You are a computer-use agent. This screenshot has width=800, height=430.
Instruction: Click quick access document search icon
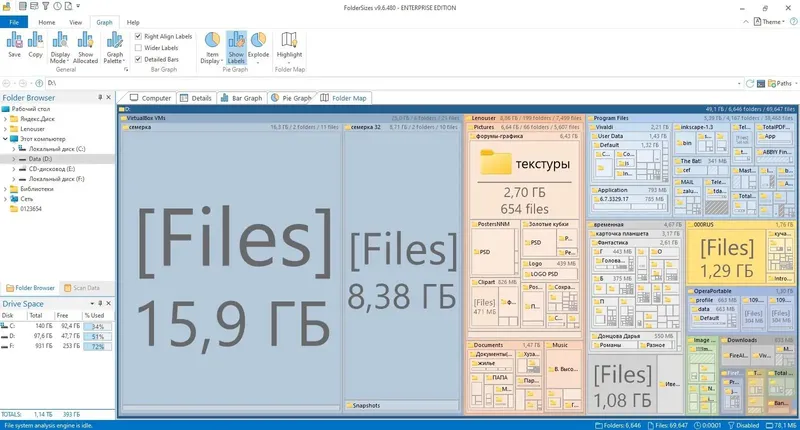tap(68, 6)
